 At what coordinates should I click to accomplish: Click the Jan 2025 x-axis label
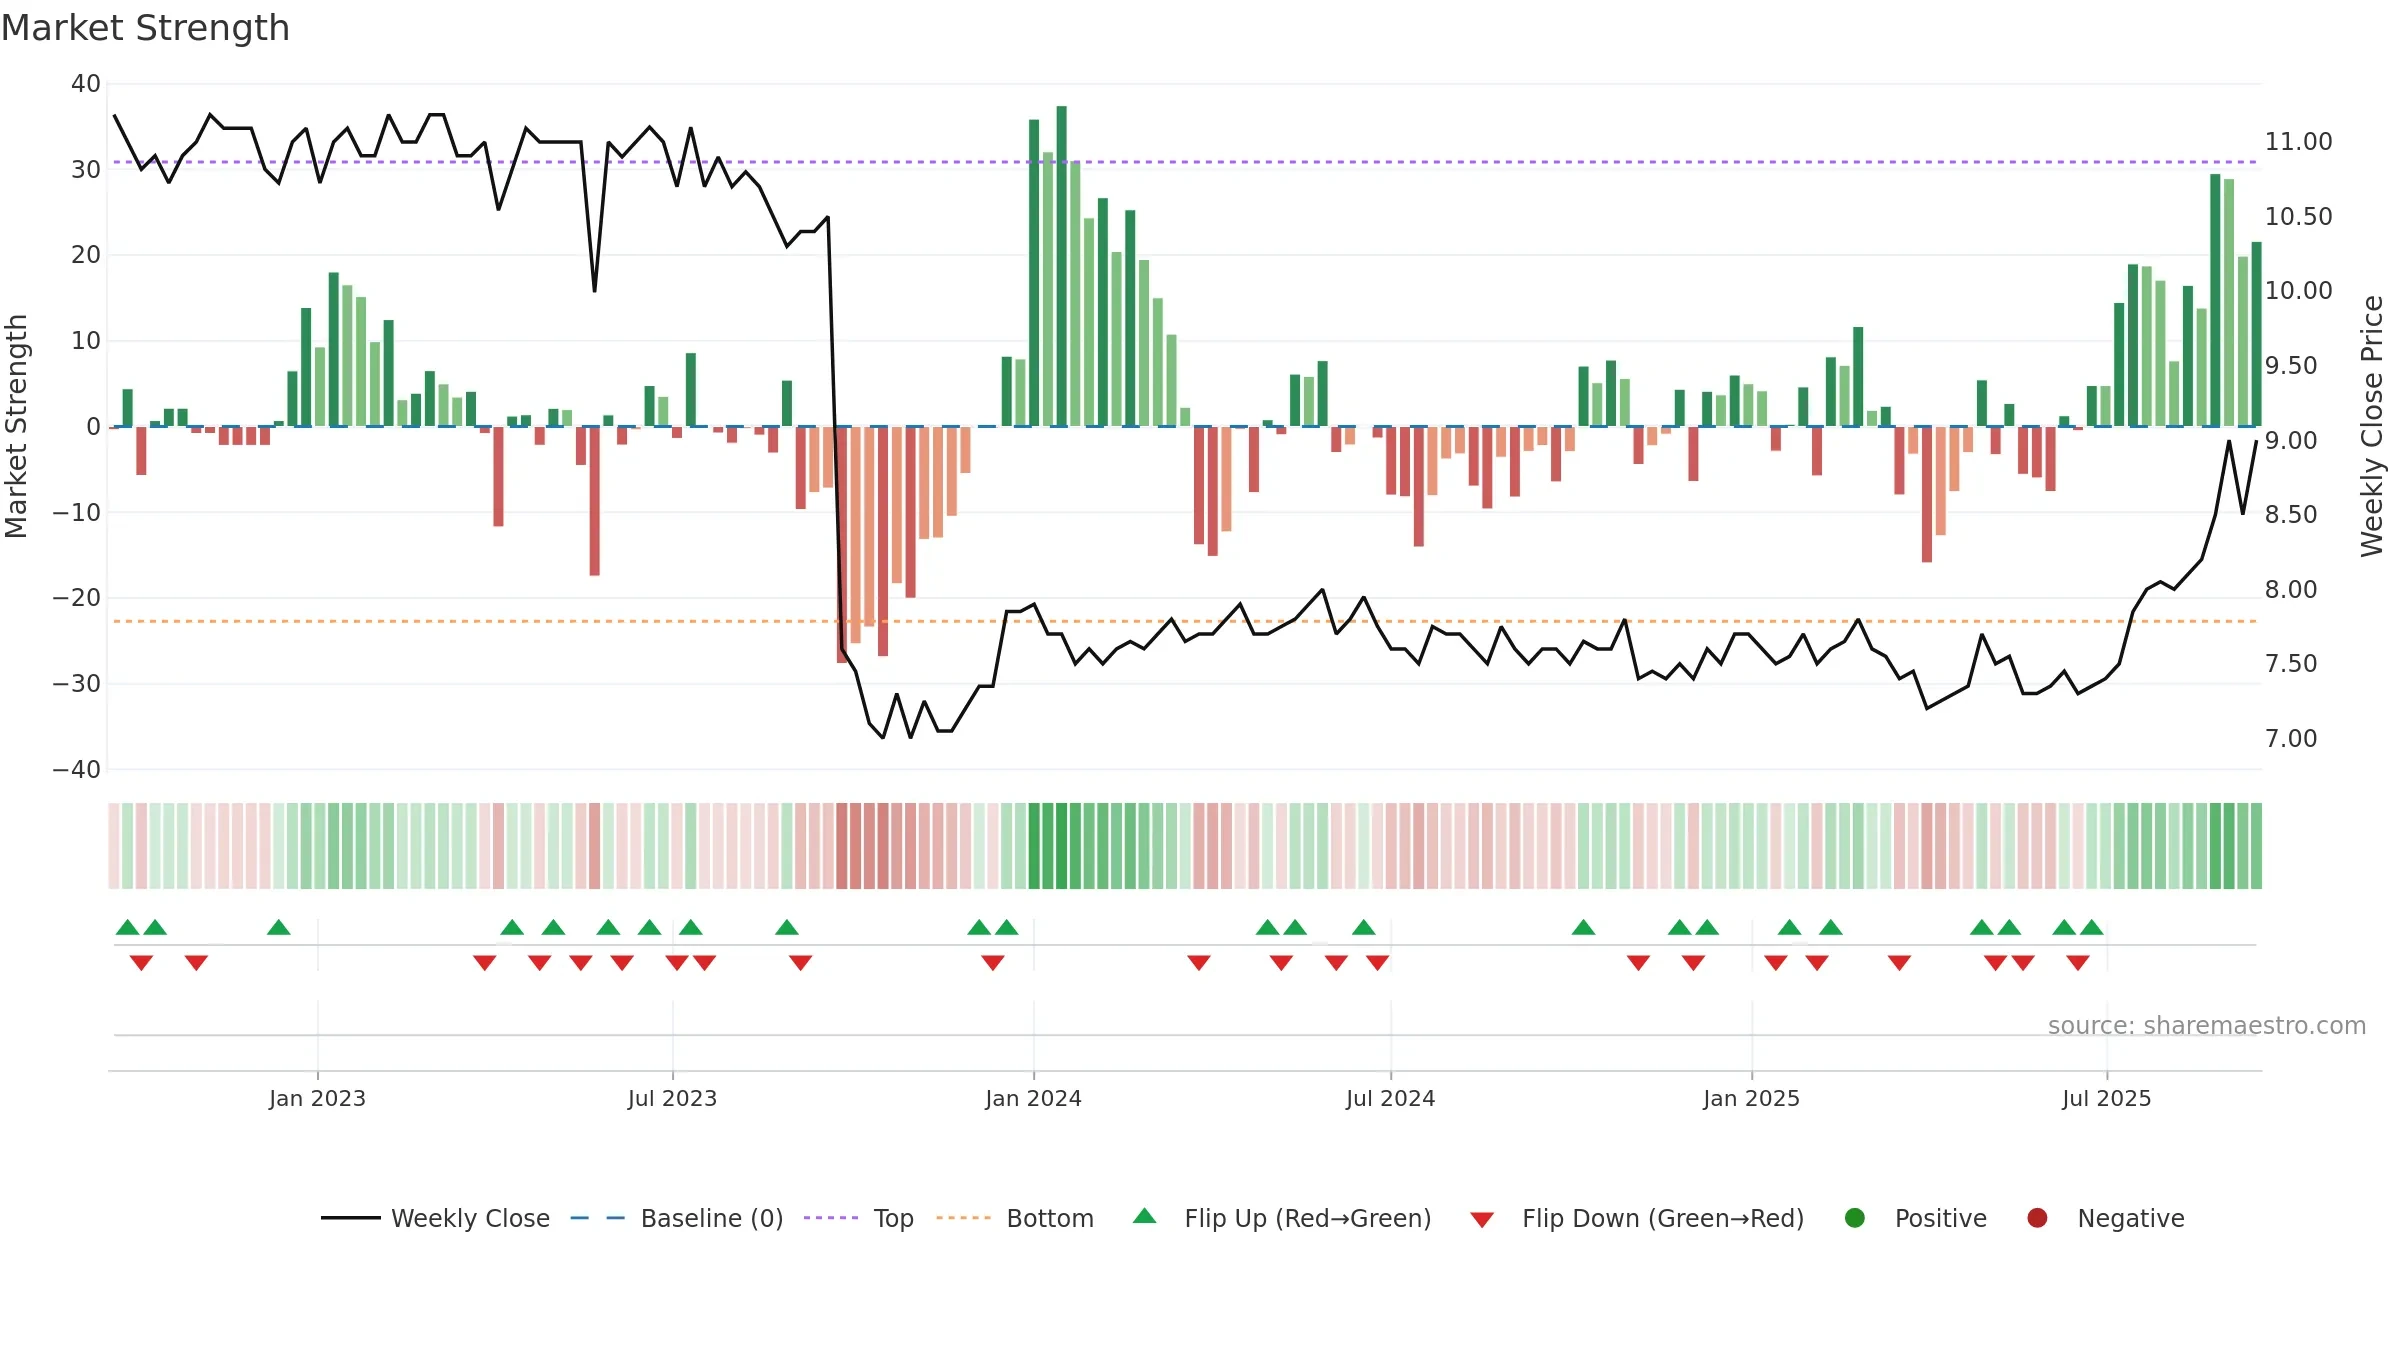coord(1751,1098)
